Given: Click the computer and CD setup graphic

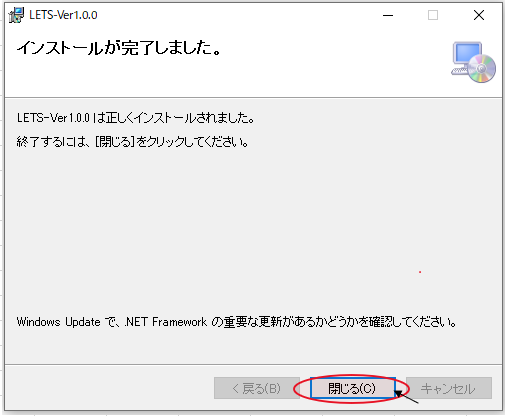Looking at the screenshot, I should pyautogui.click(x=473, y=62).
